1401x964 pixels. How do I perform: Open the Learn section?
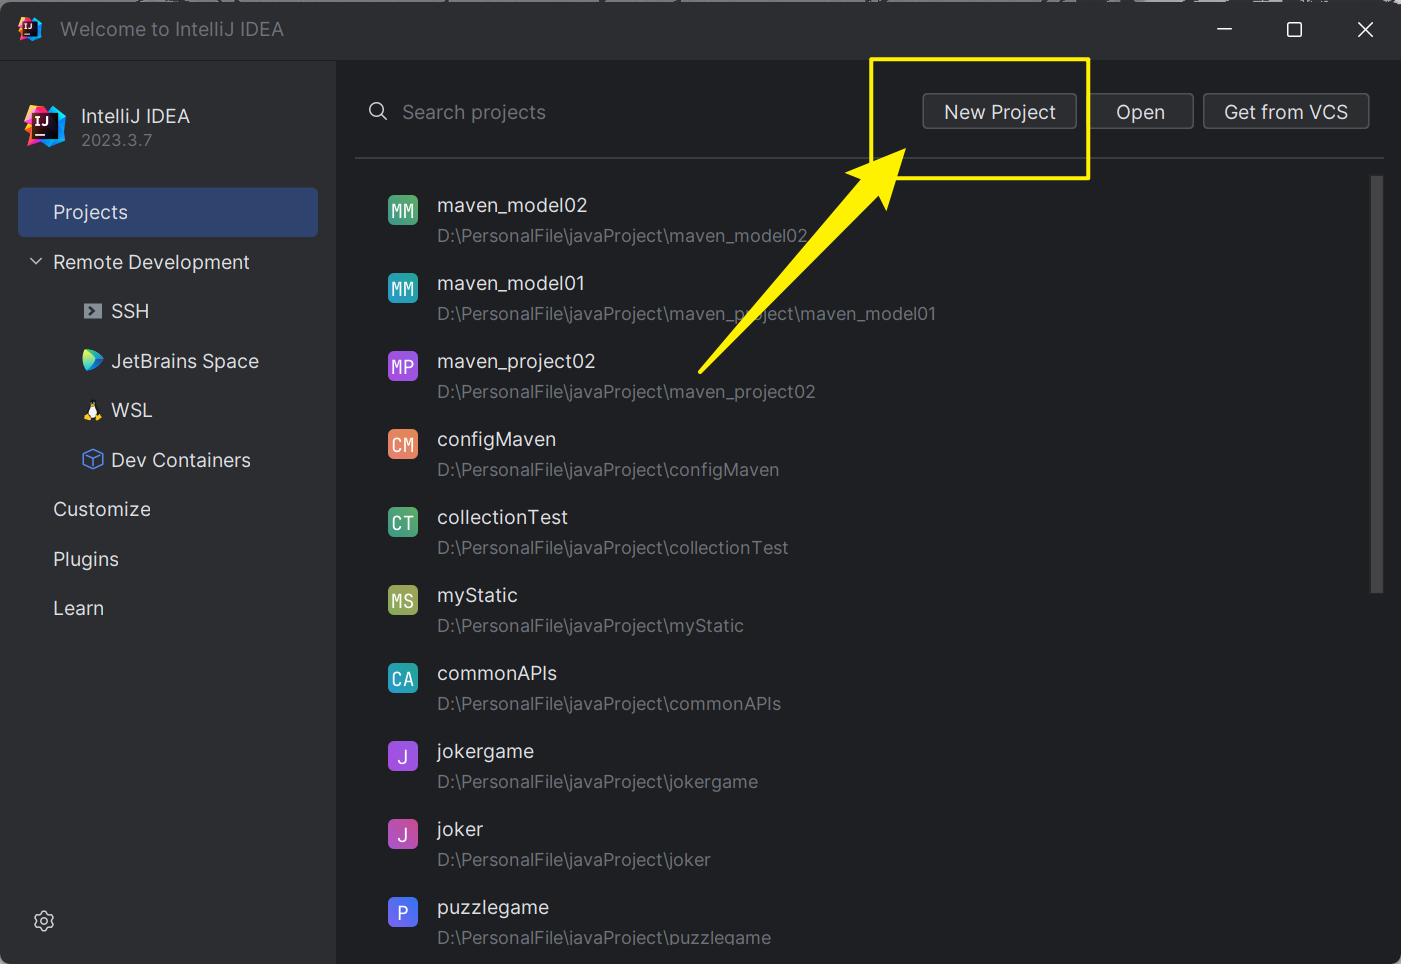[78, 608]
